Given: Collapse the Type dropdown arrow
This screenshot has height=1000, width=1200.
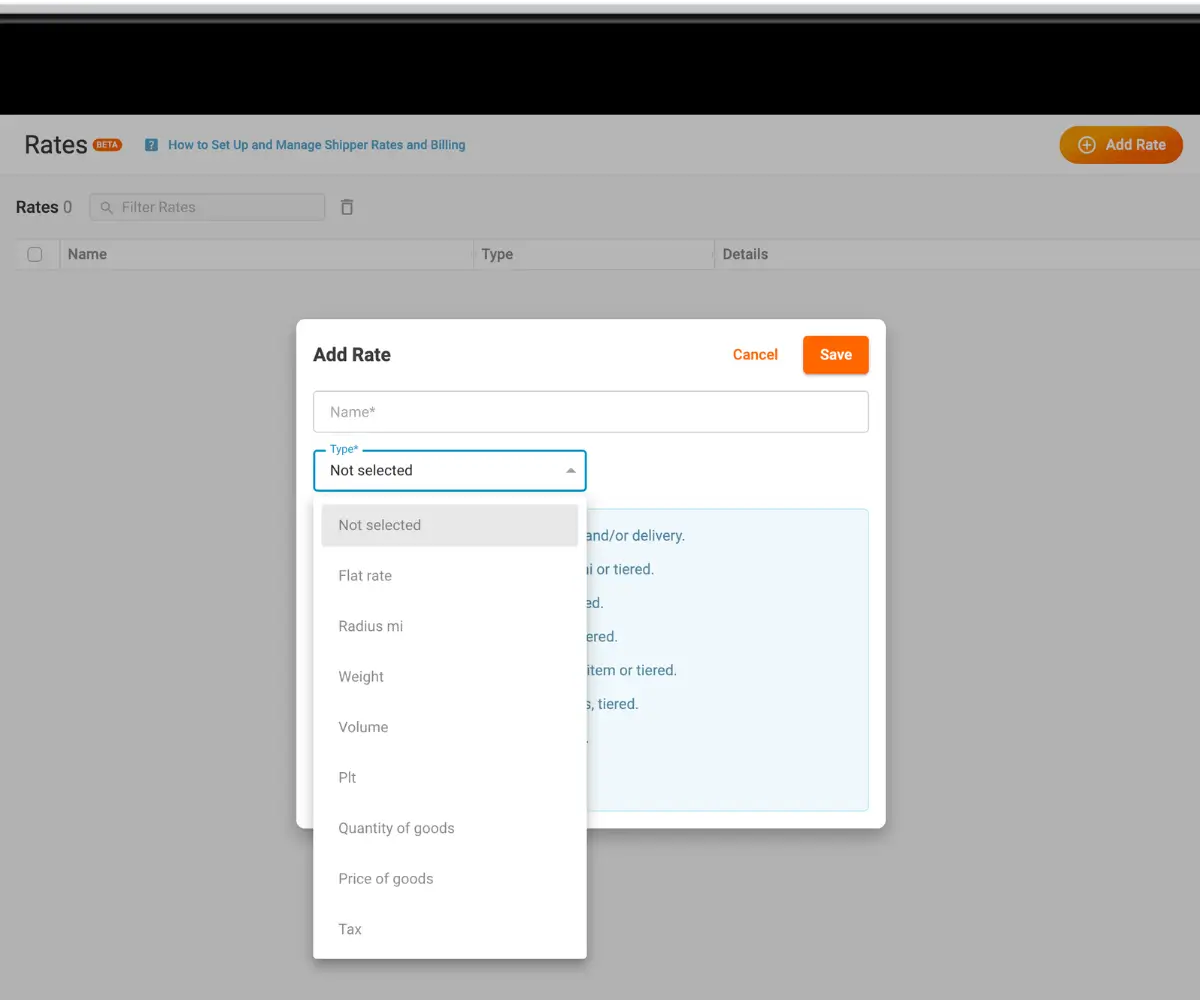Looking at the screenshot, I should click(570, 470).
